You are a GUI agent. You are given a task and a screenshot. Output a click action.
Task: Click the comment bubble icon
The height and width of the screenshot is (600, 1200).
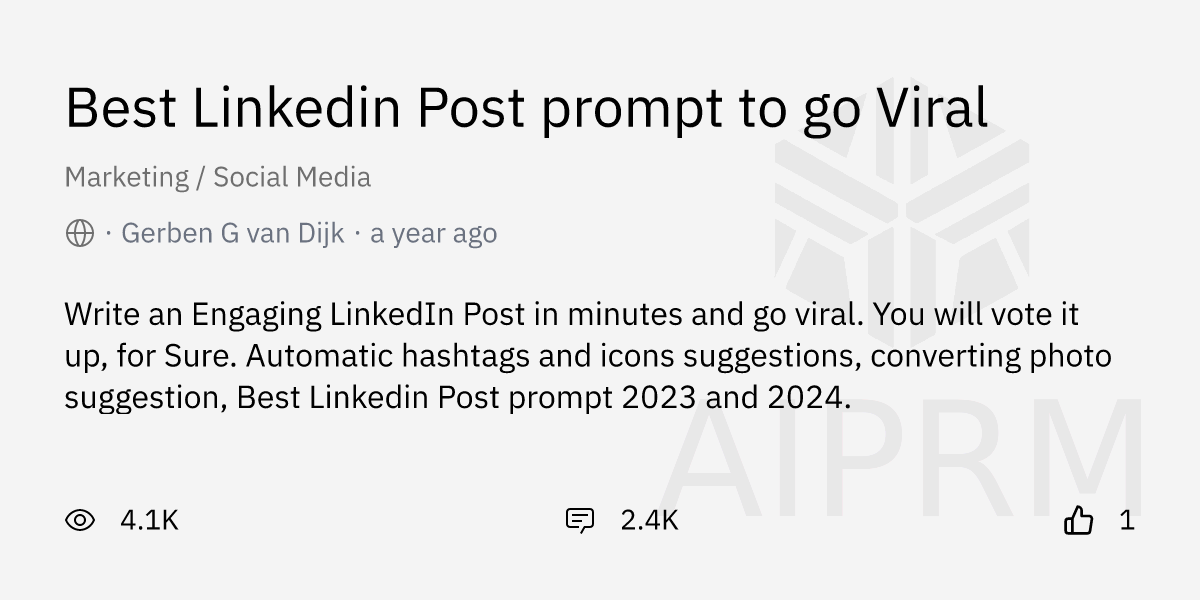580,520
